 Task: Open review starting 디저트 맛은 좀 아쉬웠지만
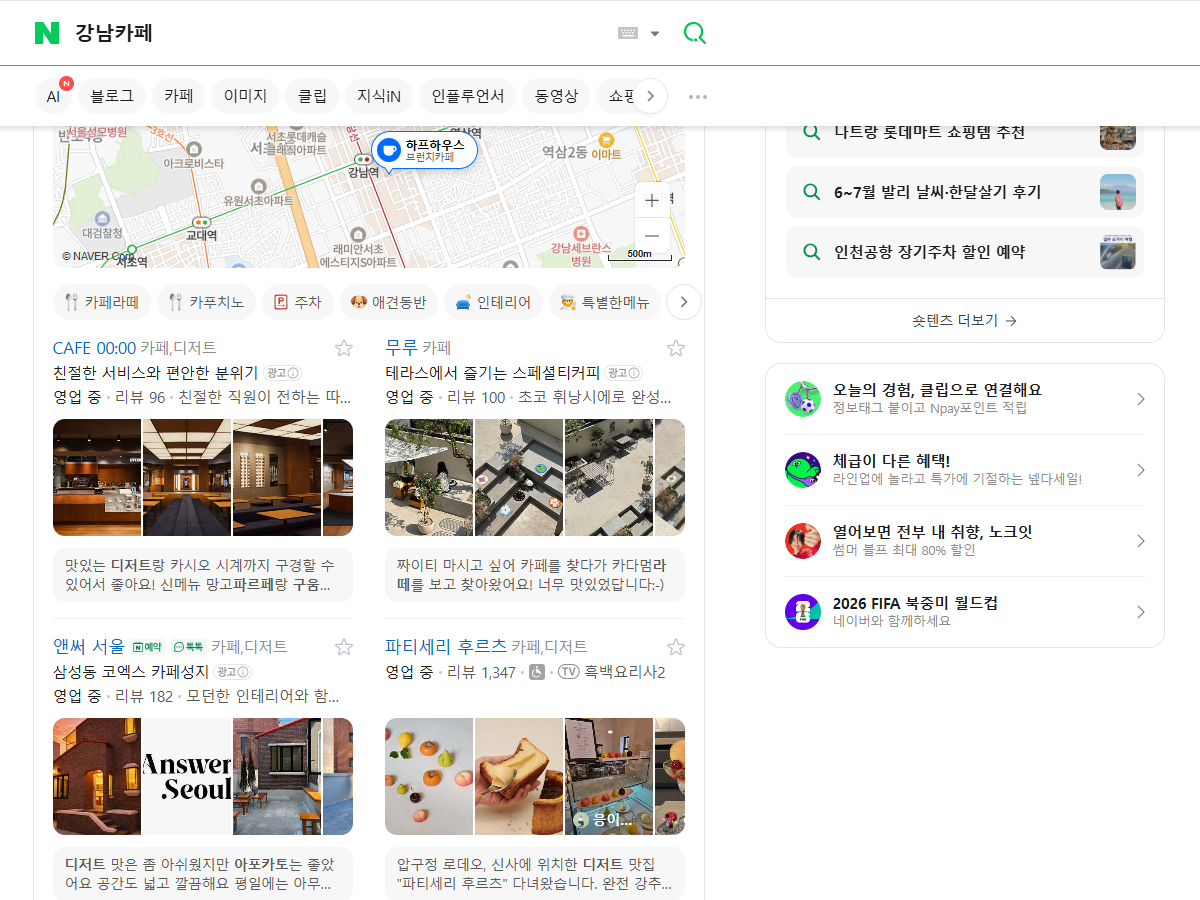pos(203,874)
